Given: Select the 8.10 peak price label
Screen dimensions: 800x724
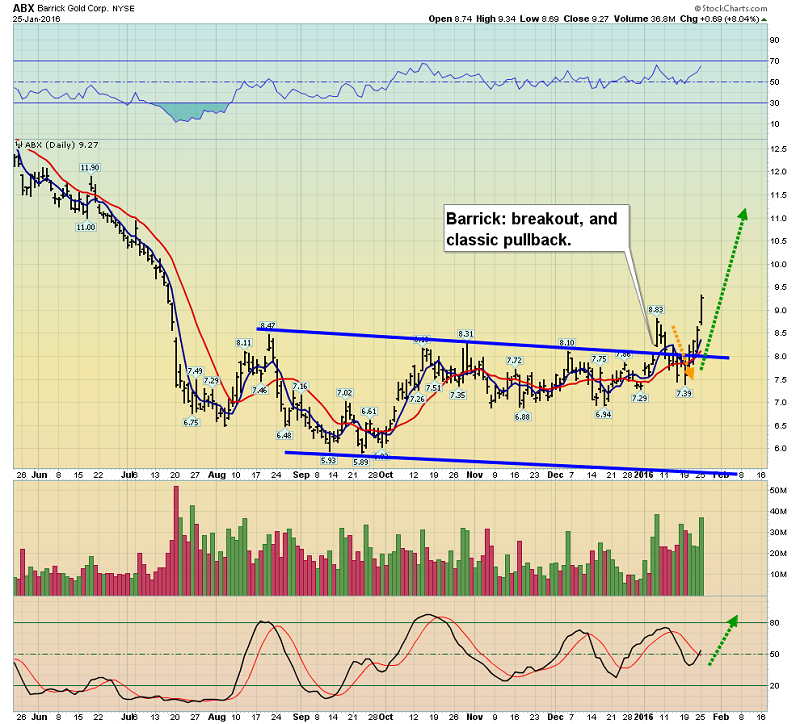Looking at the screenshot, I should pos(567,343).
